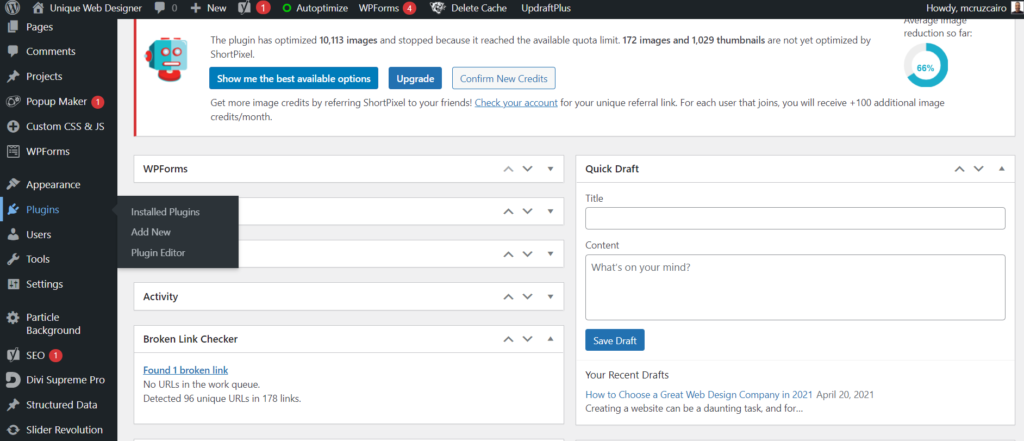Image resolution: width=1024 pixels, height=441 pixels.
Task: Click the WordPress logo in admin bar
Action: click(x=13, y=8)
